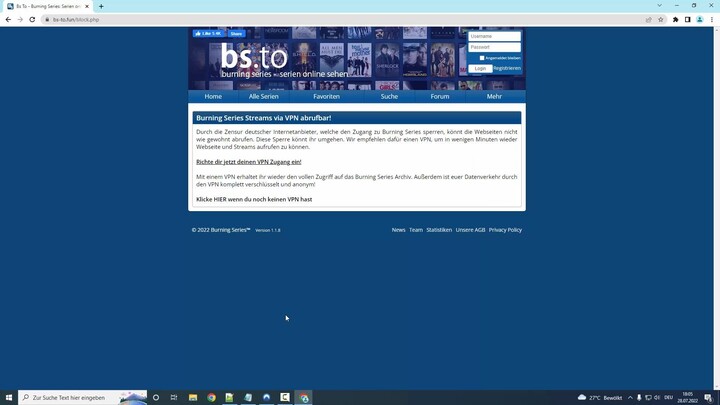The width and height of the screenshot is (720, 405).
Task: Open Google Chrome taskbar icon
Action: [x=211, y=398]
